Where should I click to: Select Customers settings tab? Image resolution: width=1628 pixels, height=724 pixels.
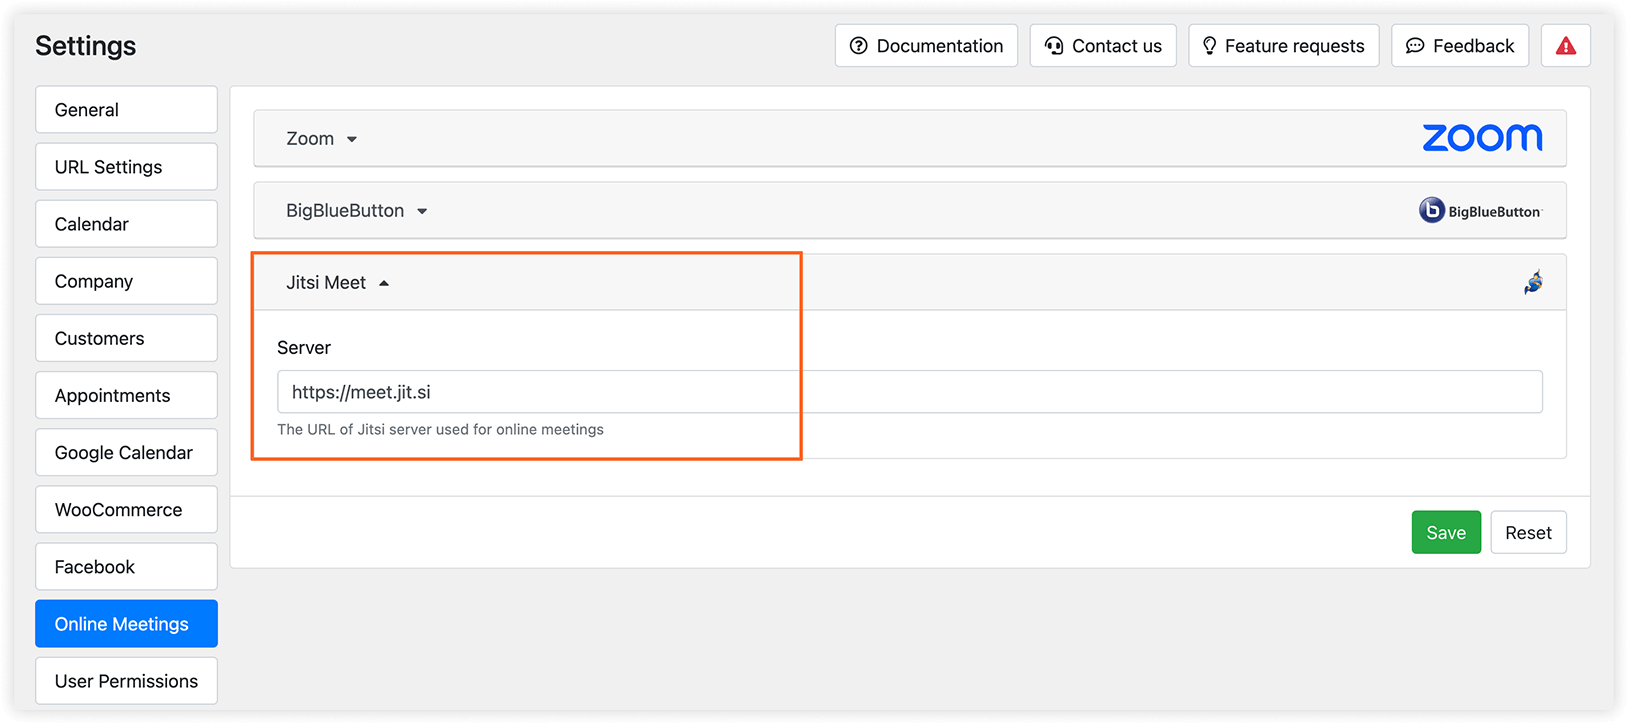click(x=126, y=338)
